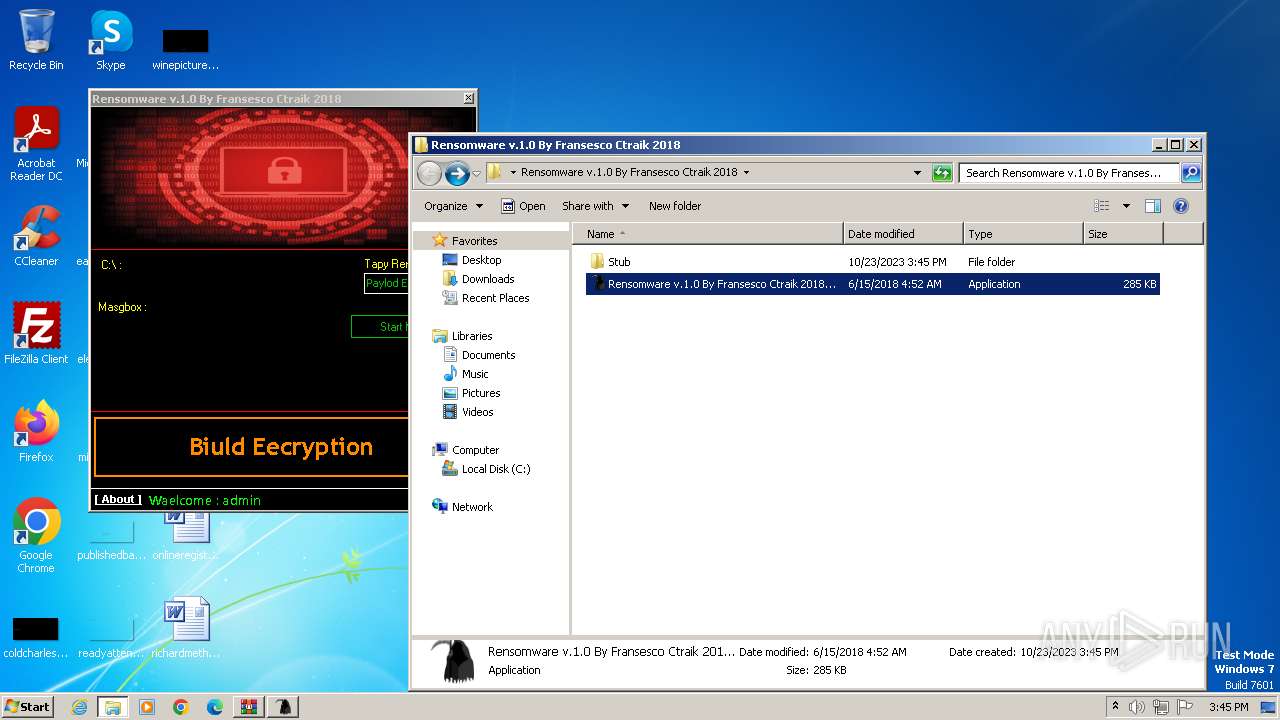Viewport: 1280px width, 720px height.
Task: Click the Biuld Eecryption button
Action: pyautogui.click(x=251, y=447)
